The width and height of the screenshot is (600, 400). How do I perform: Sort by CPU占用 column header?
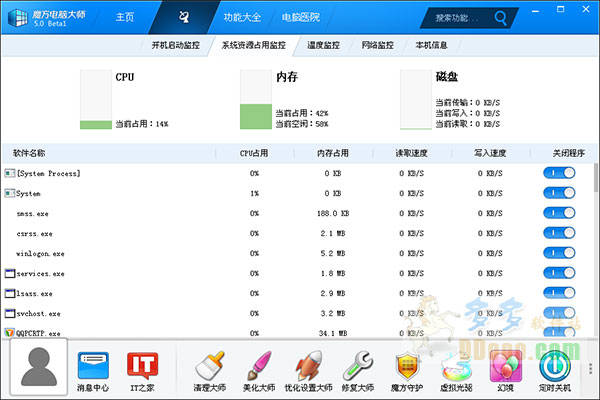click(x=254, y=153)
